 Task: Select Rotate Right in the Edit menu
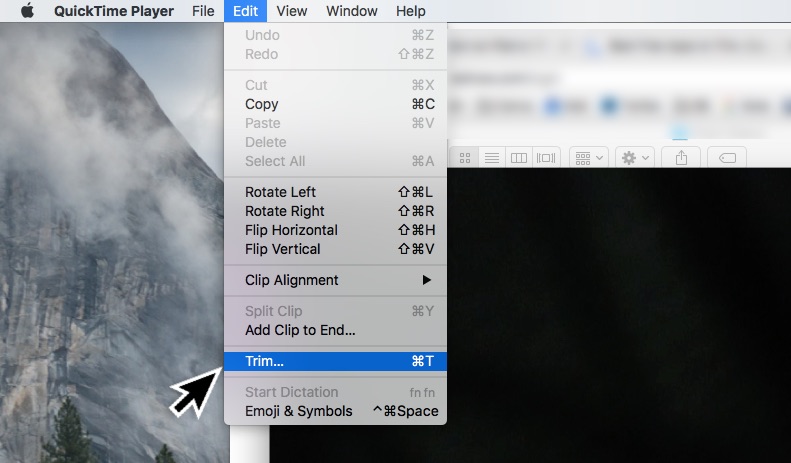tap(335, 211)
